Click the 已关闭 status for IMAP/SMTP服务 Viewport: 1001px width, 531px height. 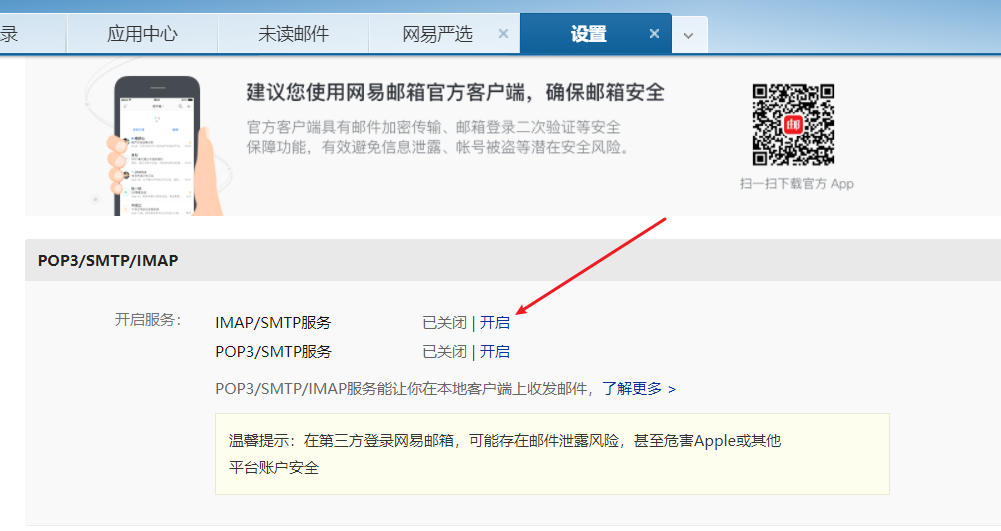tap(444, 322)
